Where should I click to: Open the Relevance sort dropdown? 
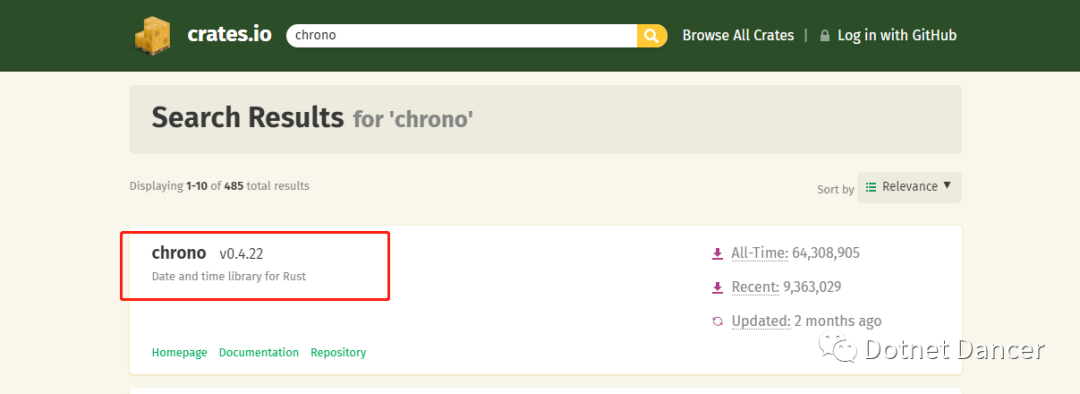pos(909,187)
